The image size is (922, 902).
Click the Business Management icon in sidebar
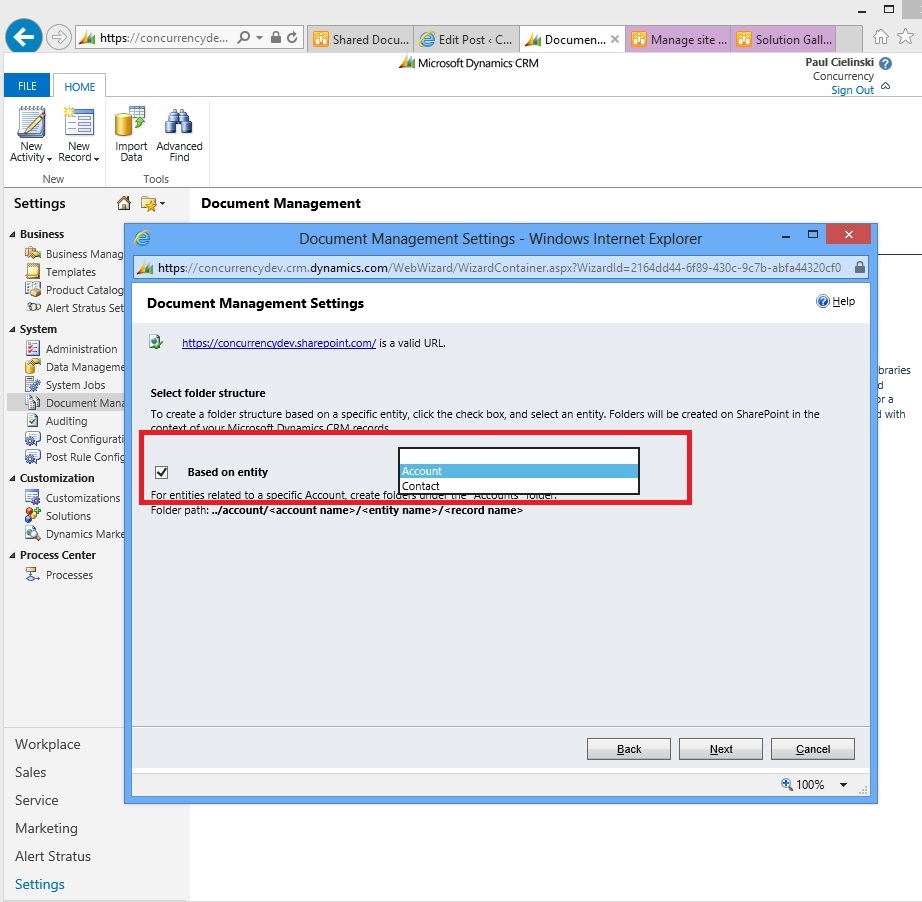pos(33,253)
